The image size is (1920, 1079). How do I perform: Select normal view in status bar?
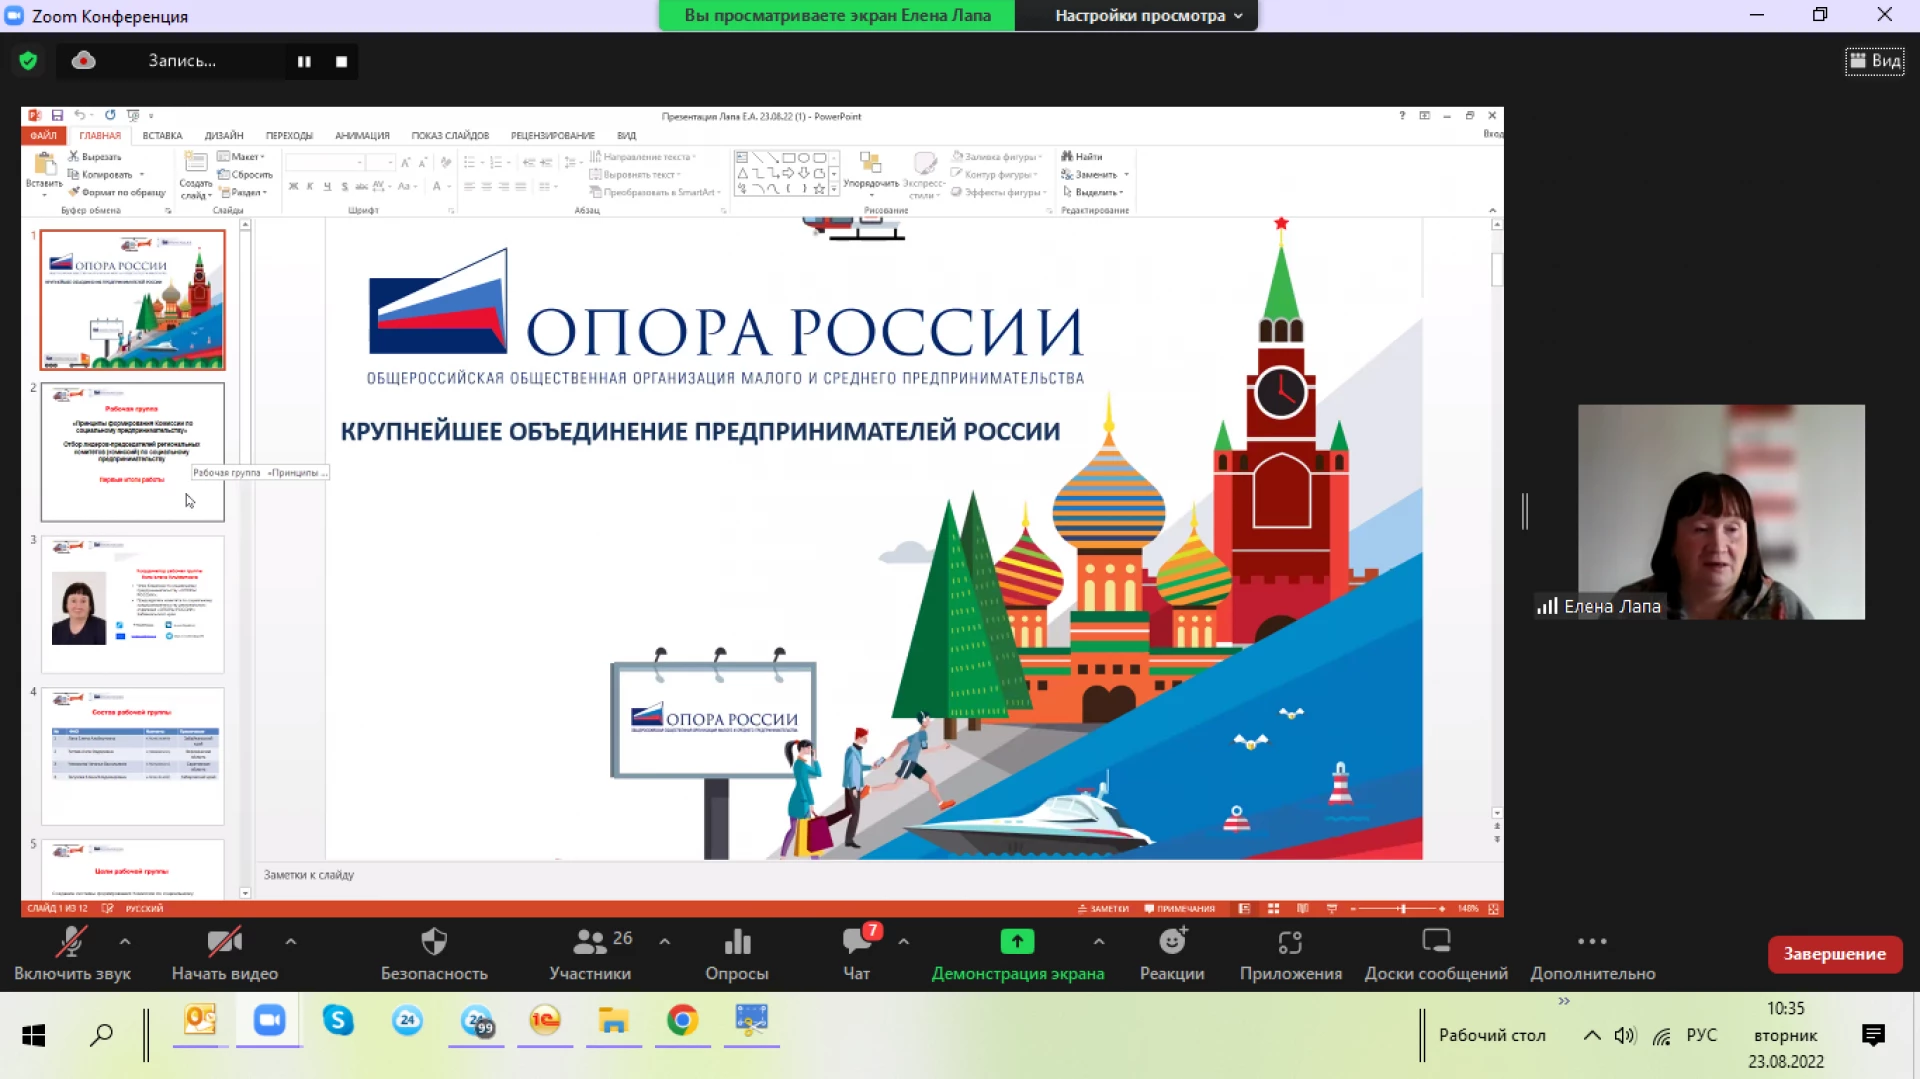click(1244, 909)
